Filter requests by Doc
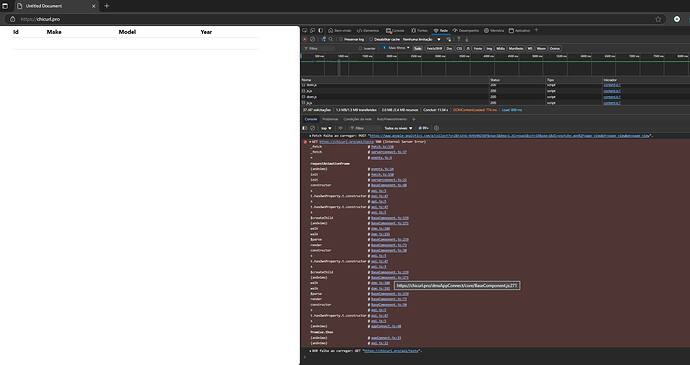Image resolution: width=690 pixels, height=365 pixels. point(449,48)
